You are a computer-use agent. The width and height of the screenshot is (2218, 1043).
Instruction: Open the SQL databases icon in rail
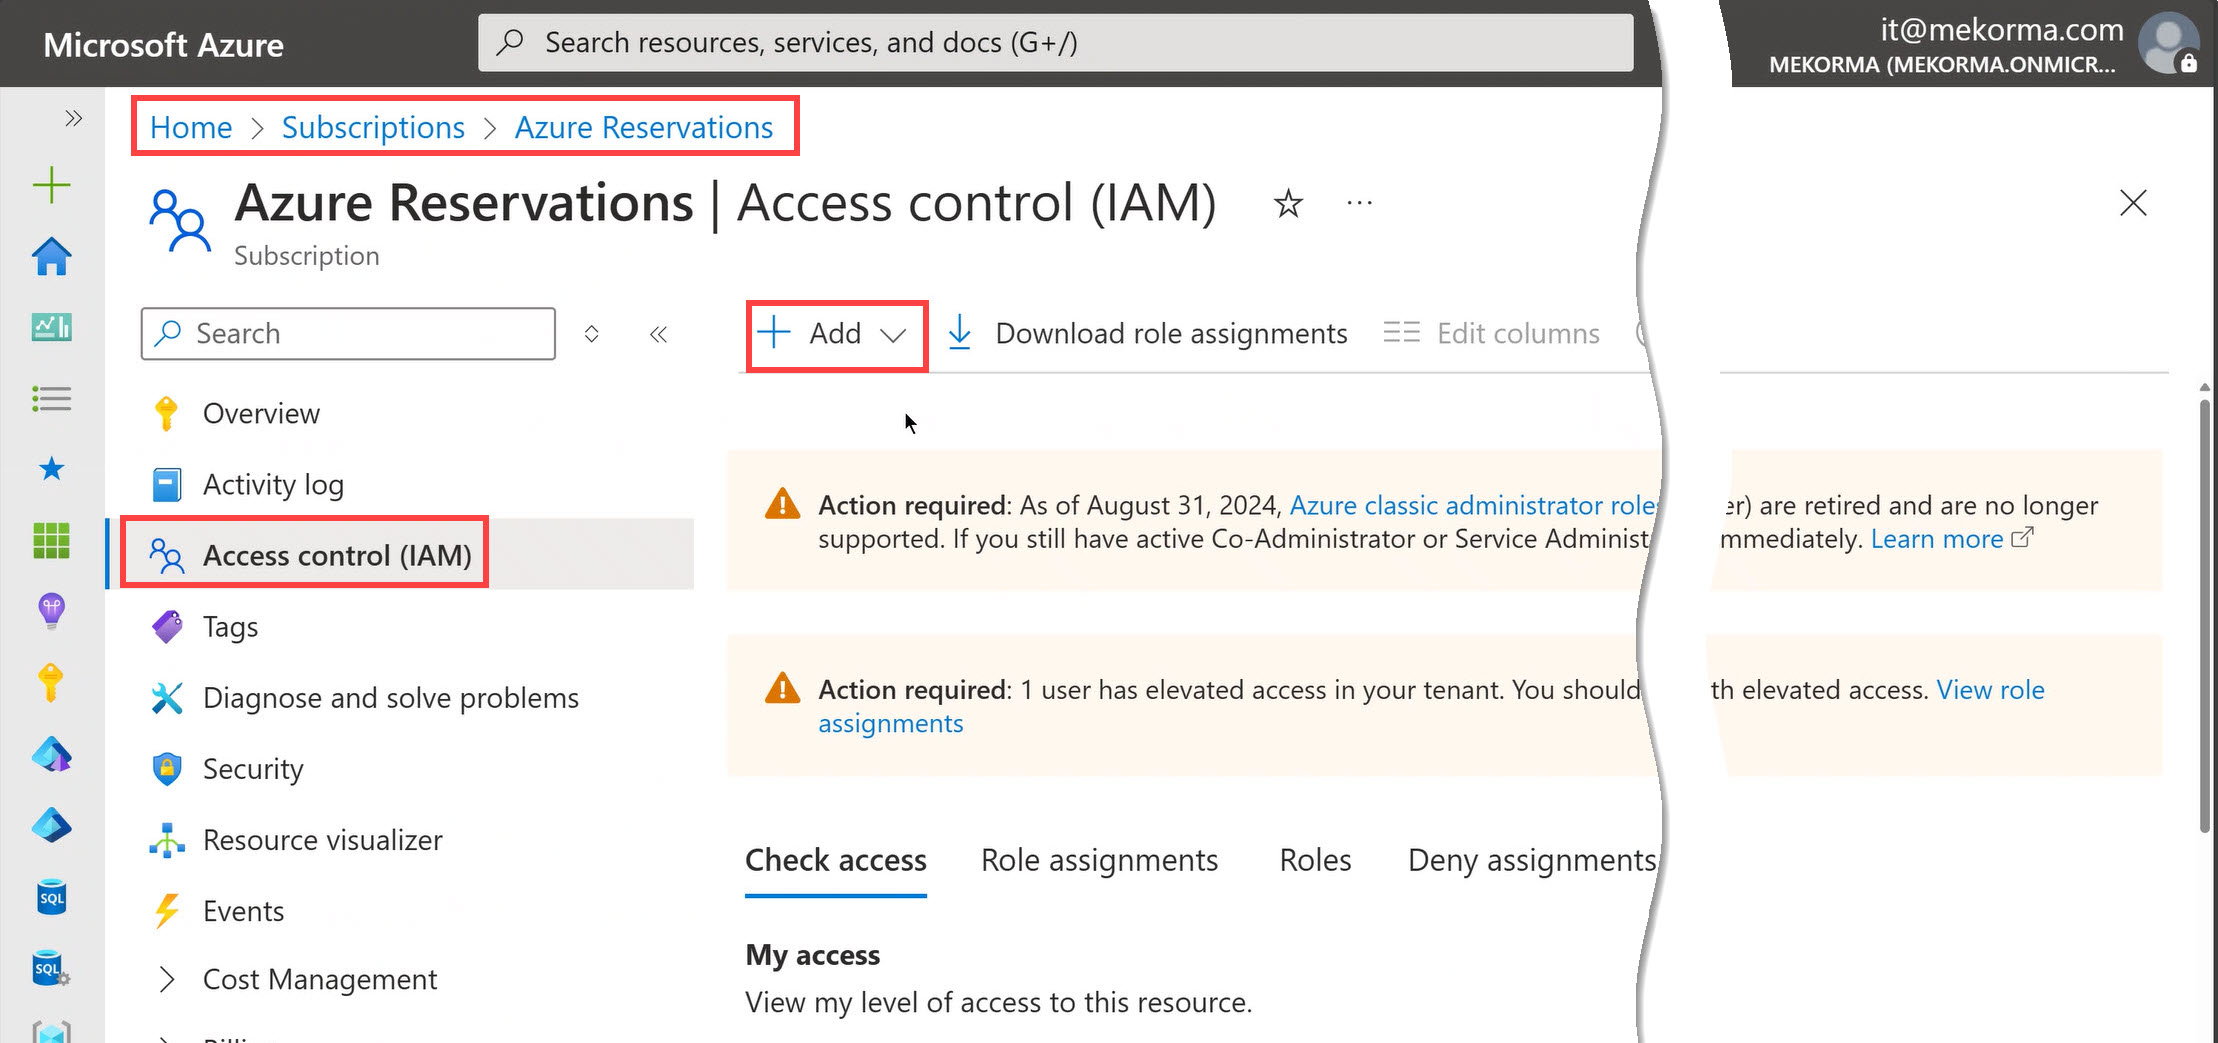click(51, 897)
